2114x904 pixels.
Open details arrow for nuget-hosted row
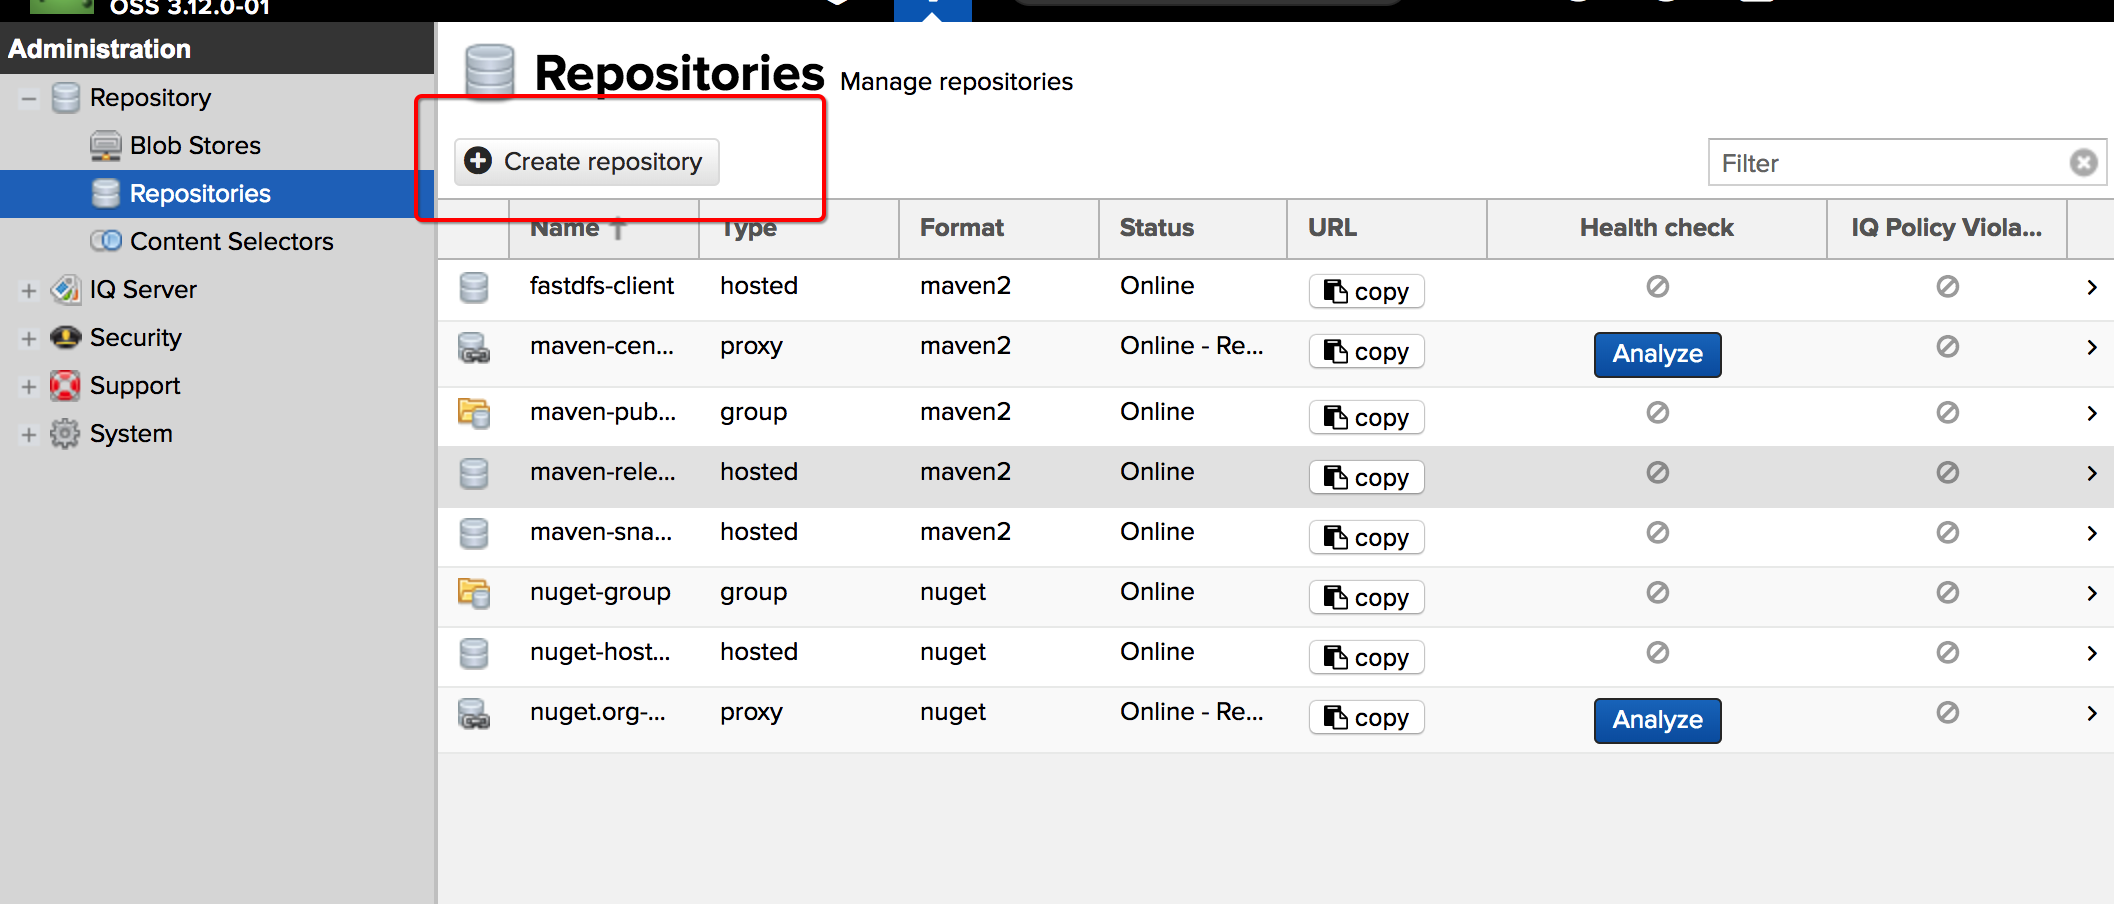pos(2091,653)
